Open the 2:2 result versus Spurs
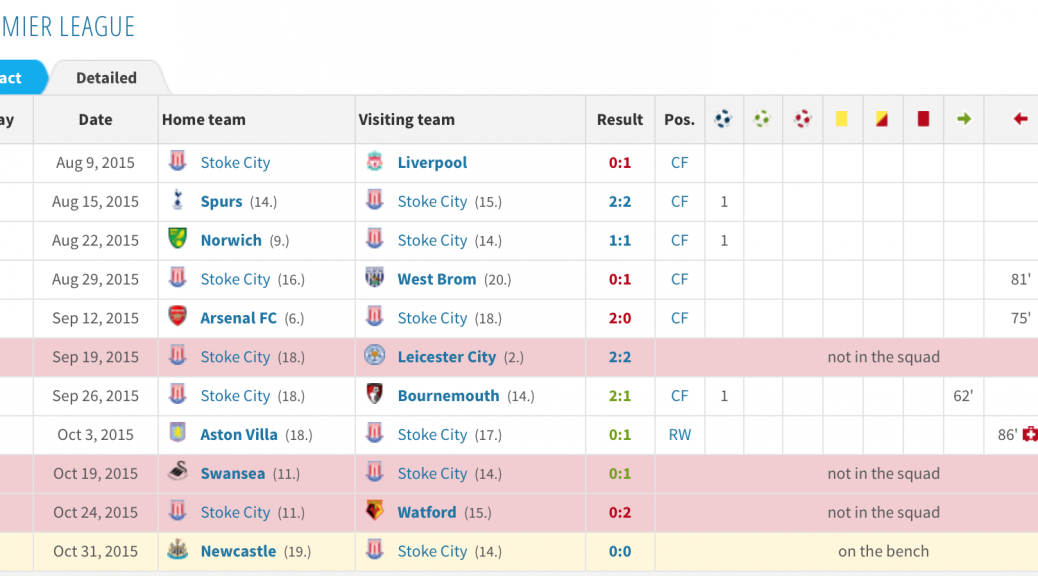The height and width of the screenshot is (576, 1038). (x=619, y=201)
